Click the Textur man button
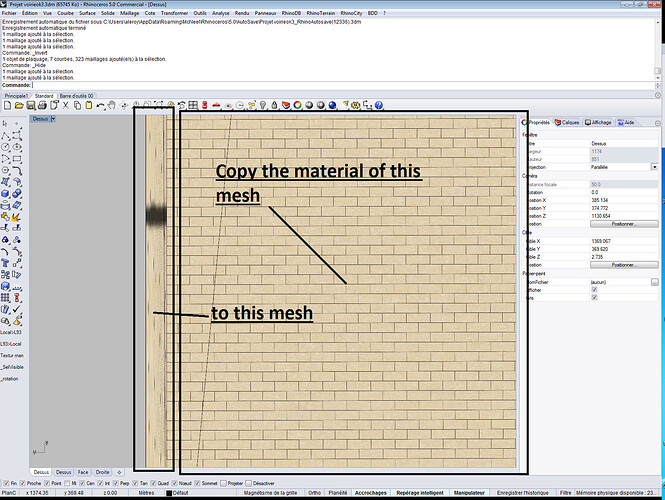The width and height of the screenshot is (665, 500). [x=12, y=355]
